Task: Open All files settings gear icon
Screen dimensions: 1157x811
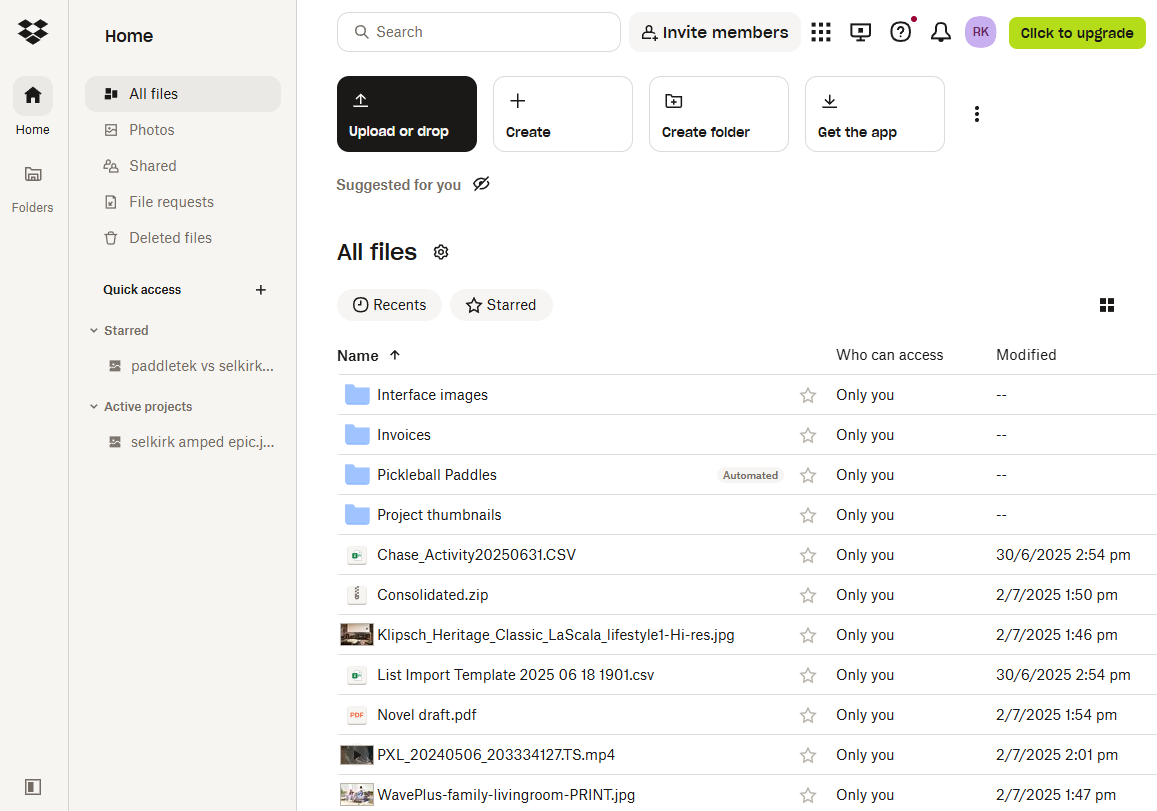Action: pyautogui.click(x=441, y=252)
